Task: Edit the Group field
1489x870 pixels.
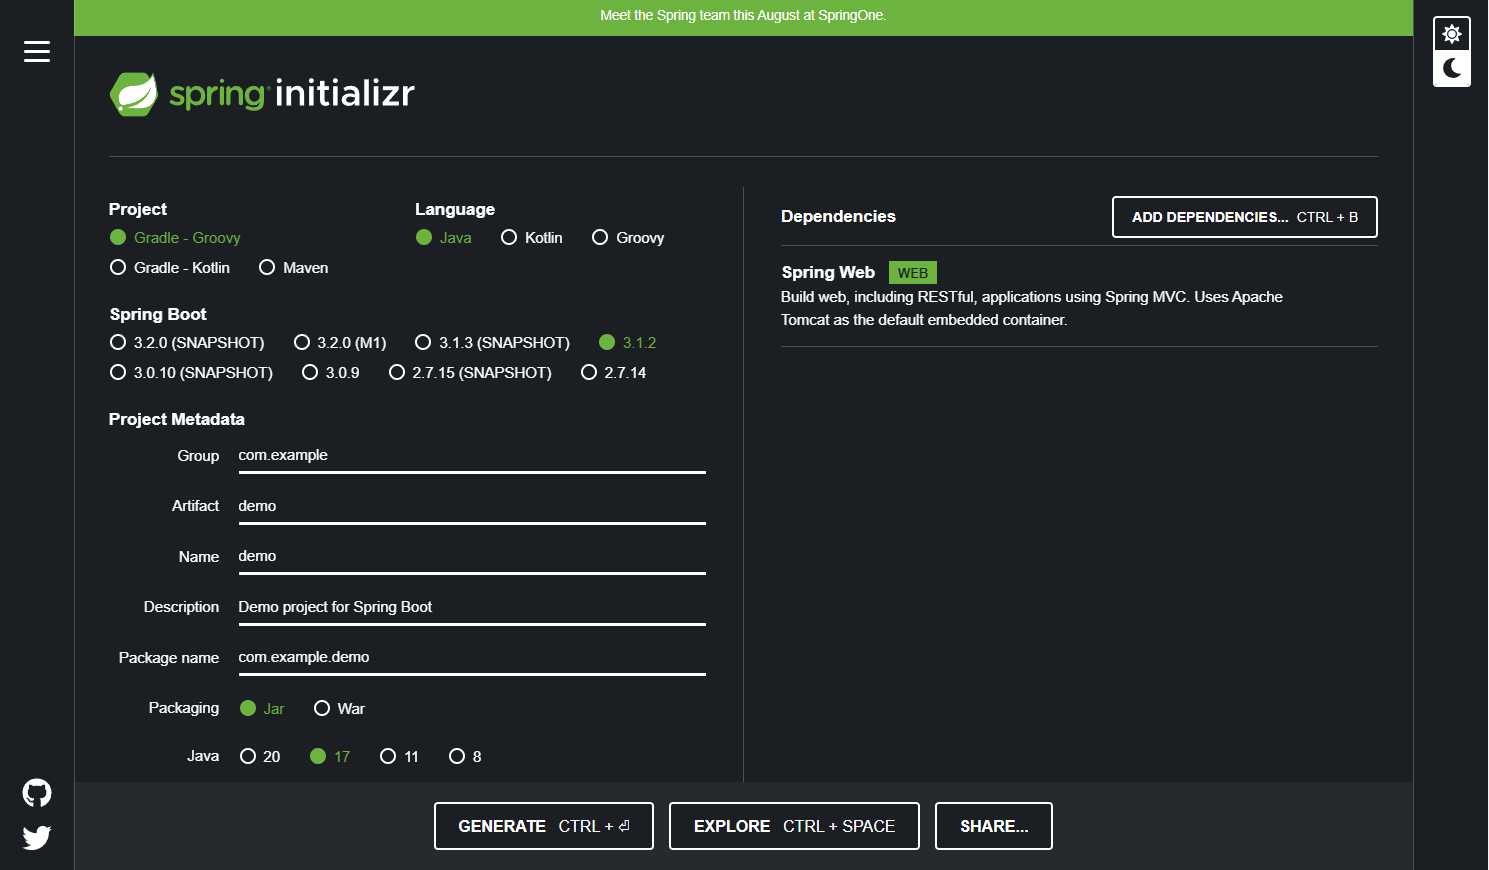Action: click(x=472, y=456)
